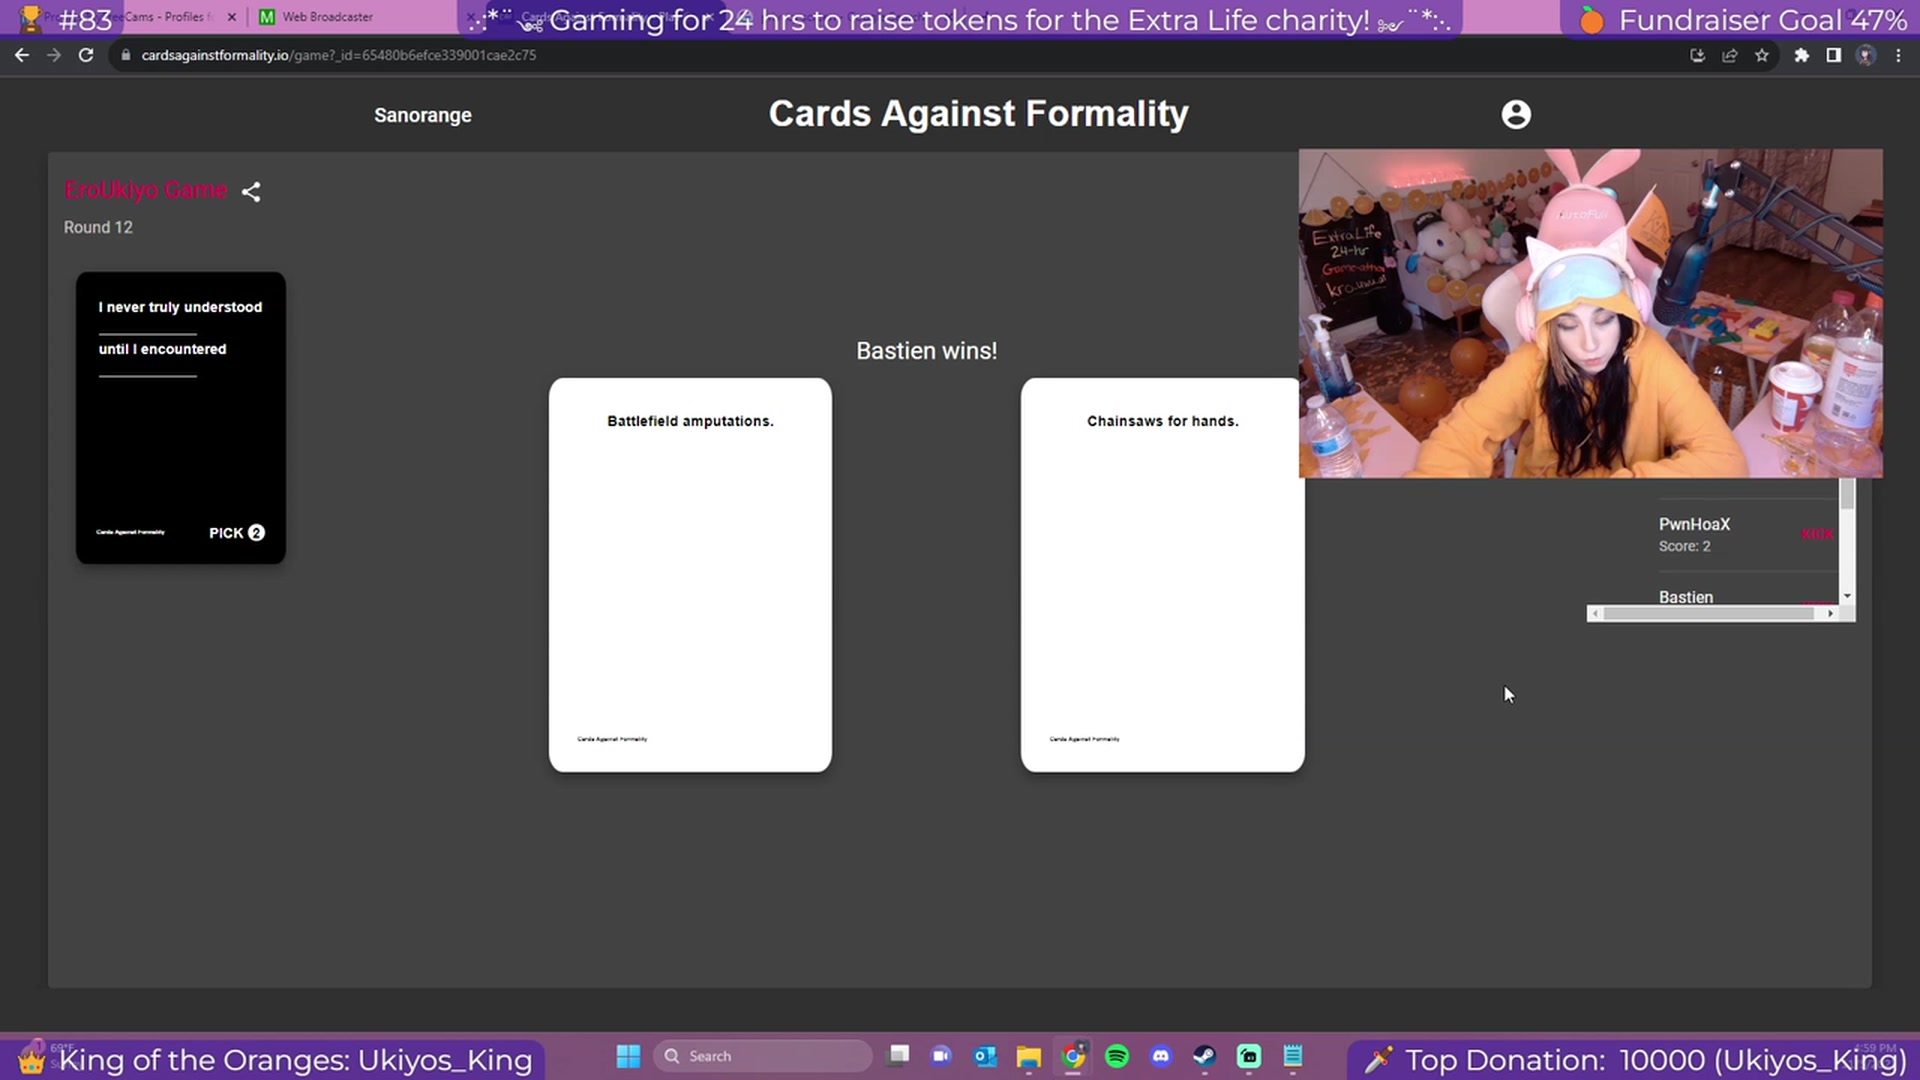Switch to Chrome in the taskbar
The width and height of the screenshot is (1920, 1080).
pyautogui.click(x=1073, y=1056)
